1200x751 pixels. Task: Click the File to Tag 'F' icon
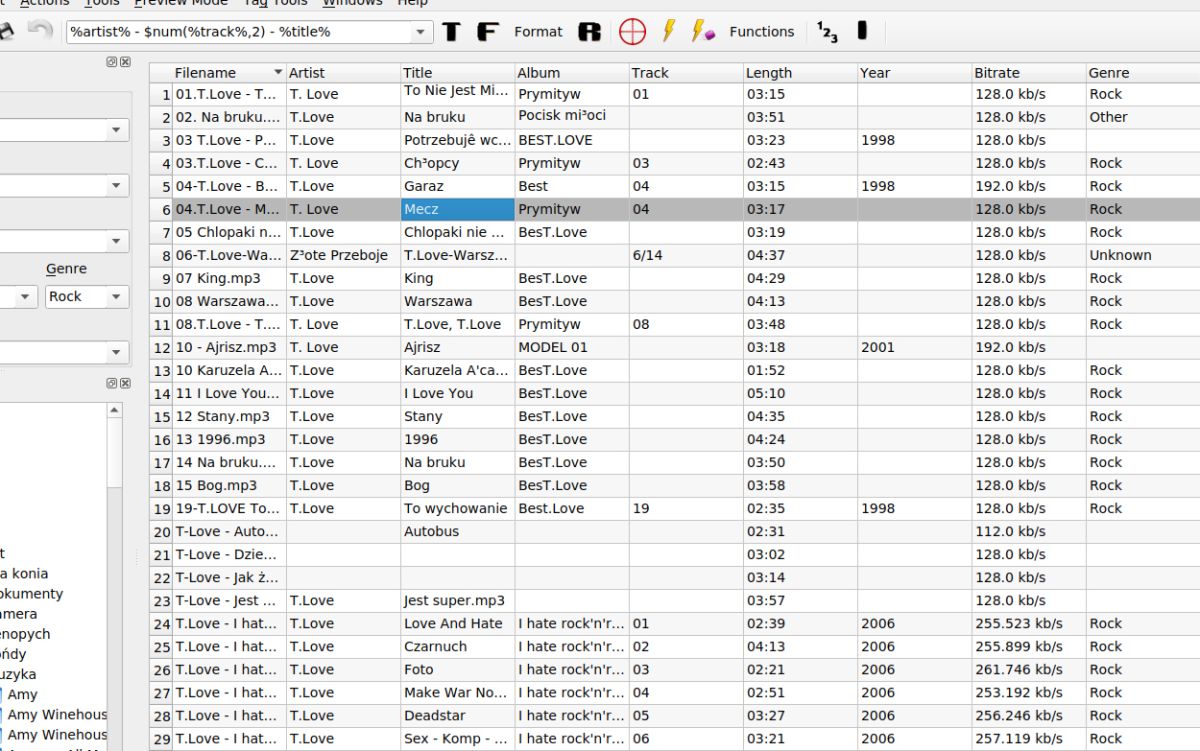pyautogui.click(x=487, y=32)
